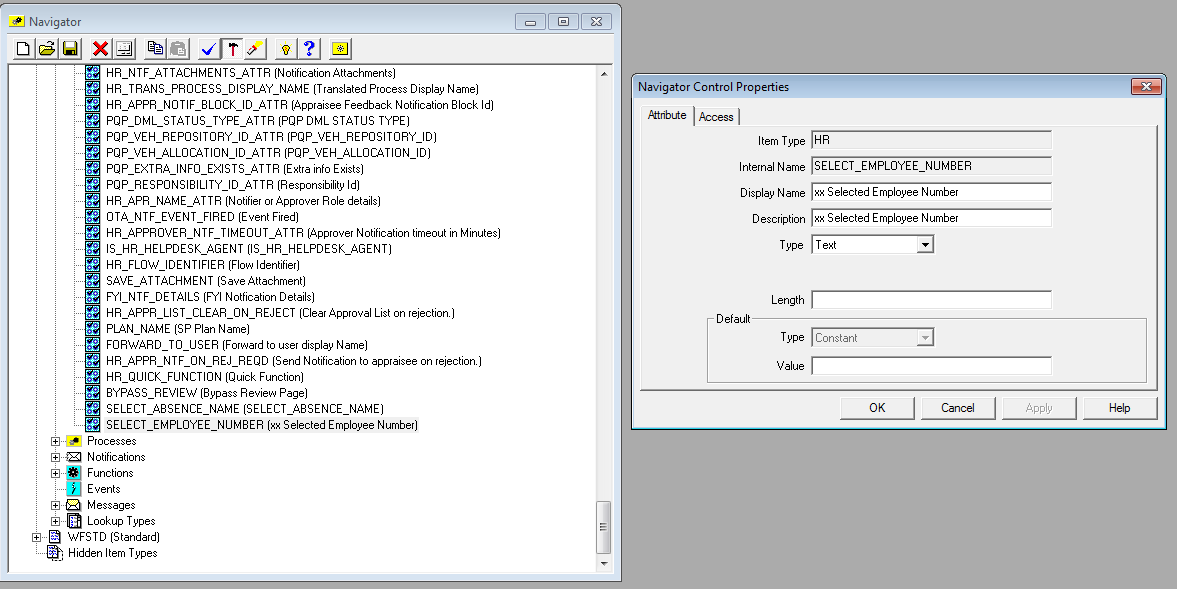Screen dimensions: 1177x589
Task: Click the New document toolbar icon
Action: (x=23, y=49)
